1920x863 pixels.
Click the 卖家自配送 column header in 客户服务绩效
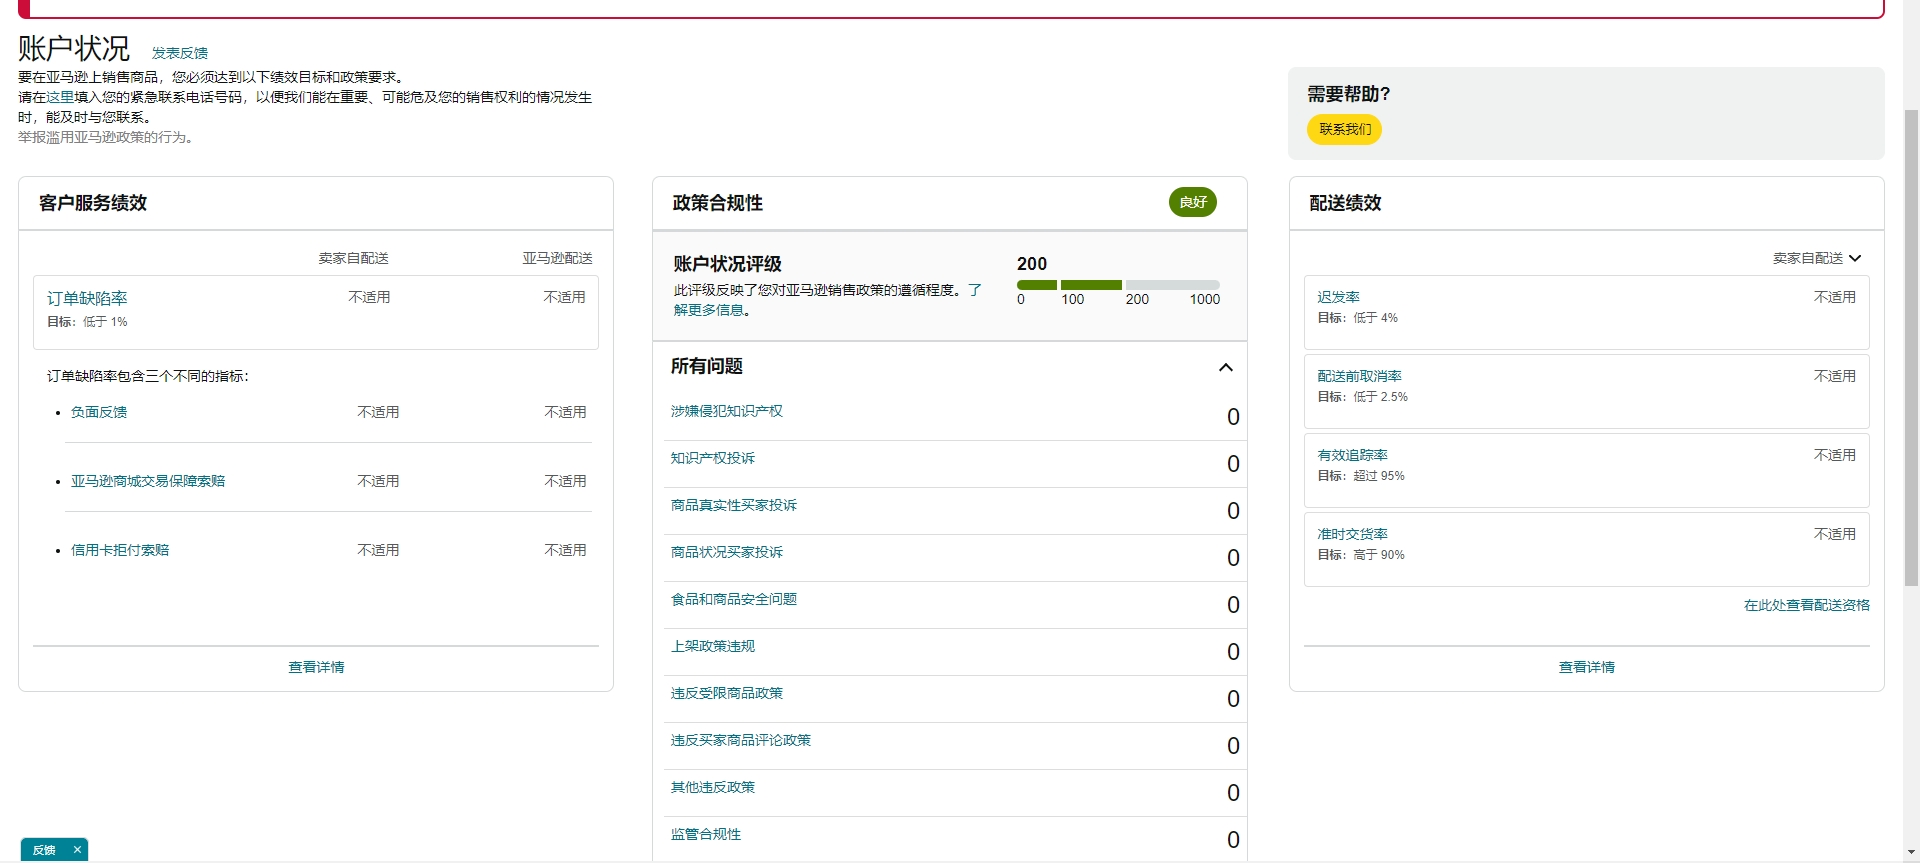point(353,258)
